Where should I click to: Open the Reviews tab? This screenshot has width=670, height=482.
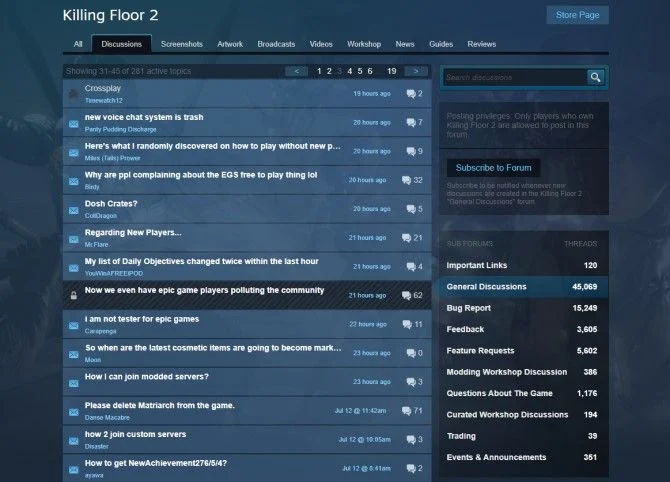click(x=482, y=44)
